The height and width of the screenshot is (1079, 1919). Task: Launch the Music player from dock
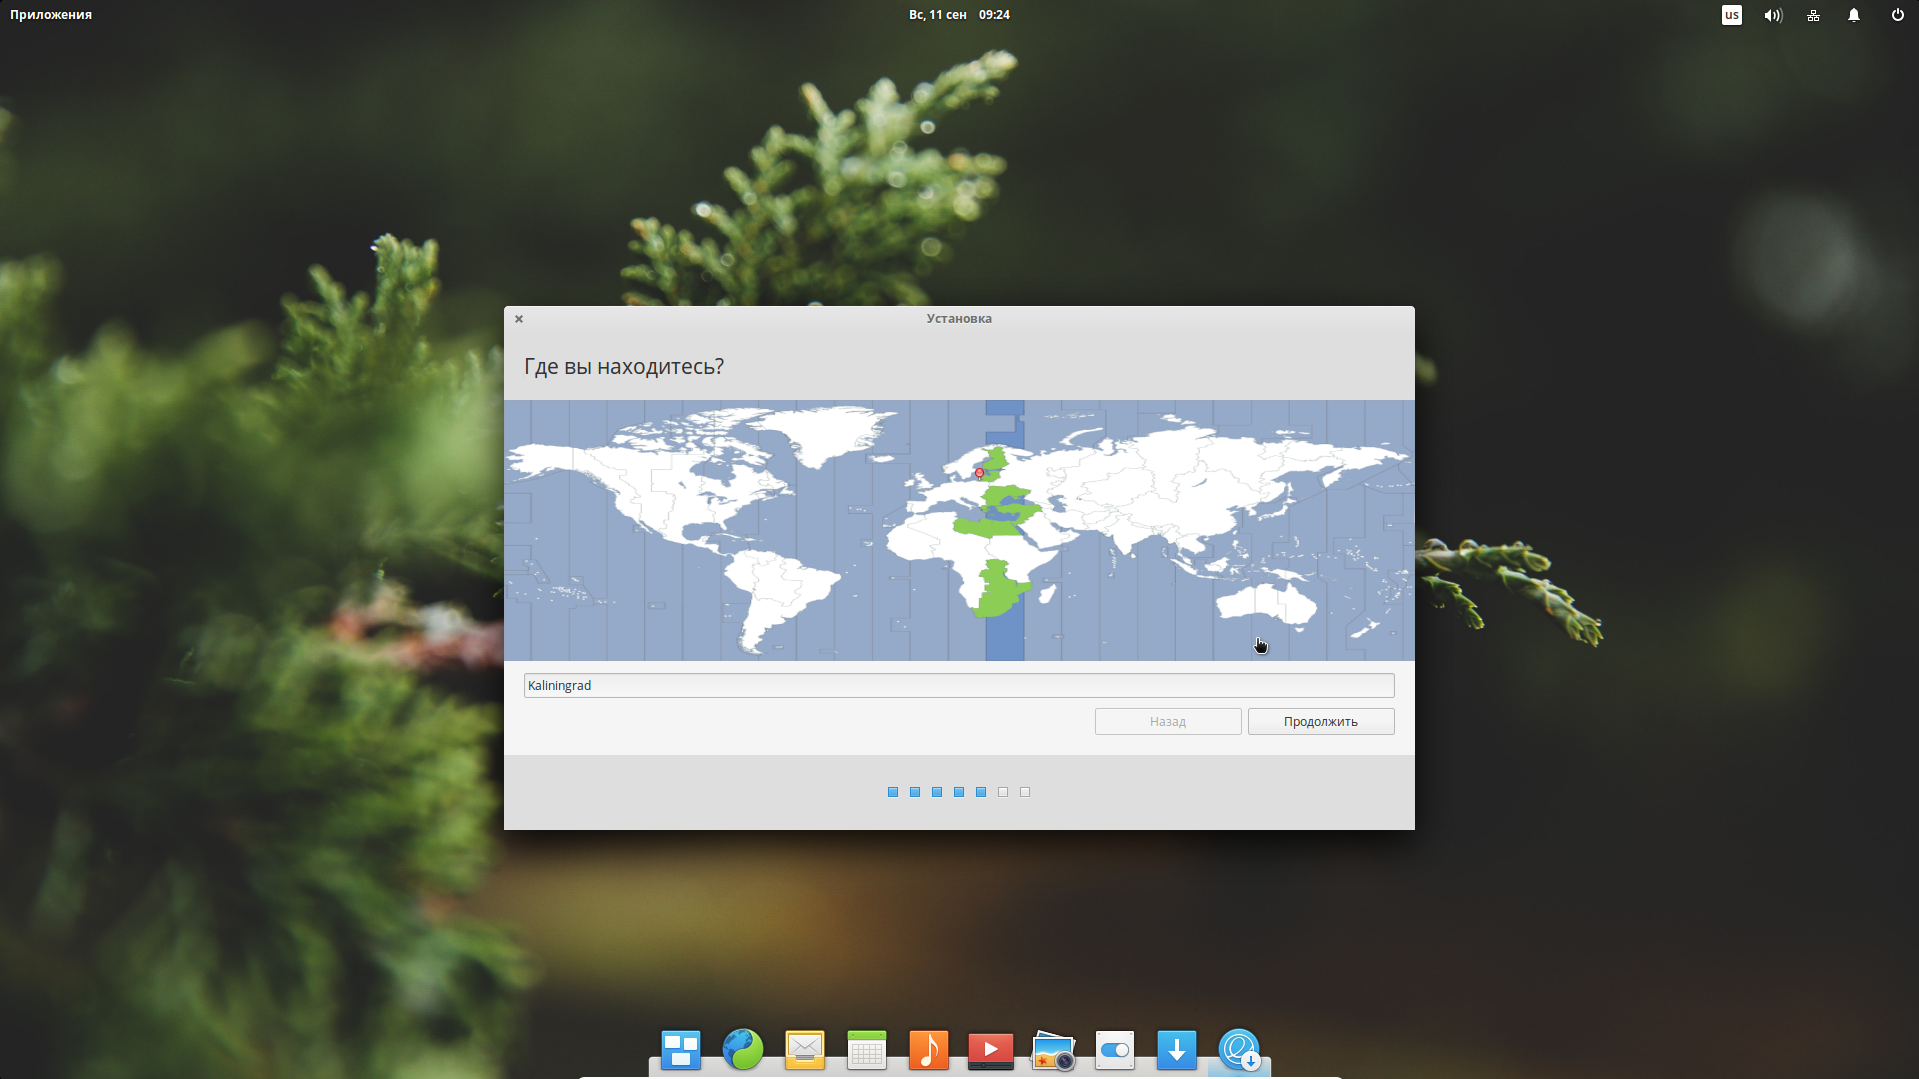(x=929, y=1050)
